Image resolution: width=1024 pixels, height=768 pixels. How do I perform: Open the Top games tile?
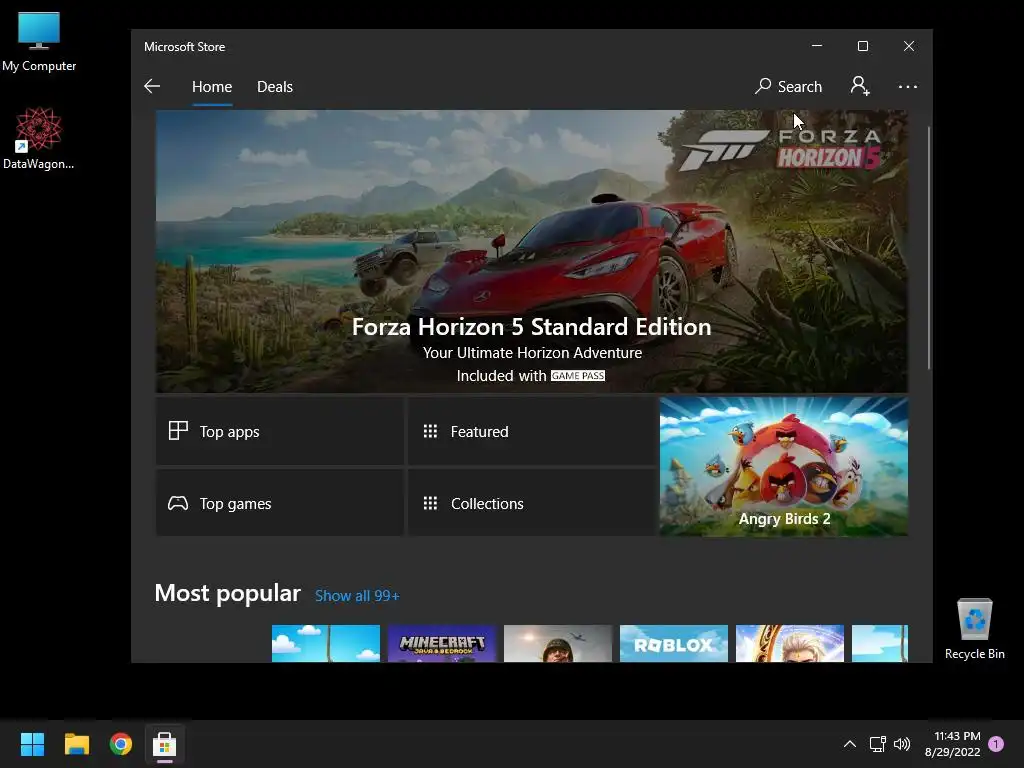280,504
